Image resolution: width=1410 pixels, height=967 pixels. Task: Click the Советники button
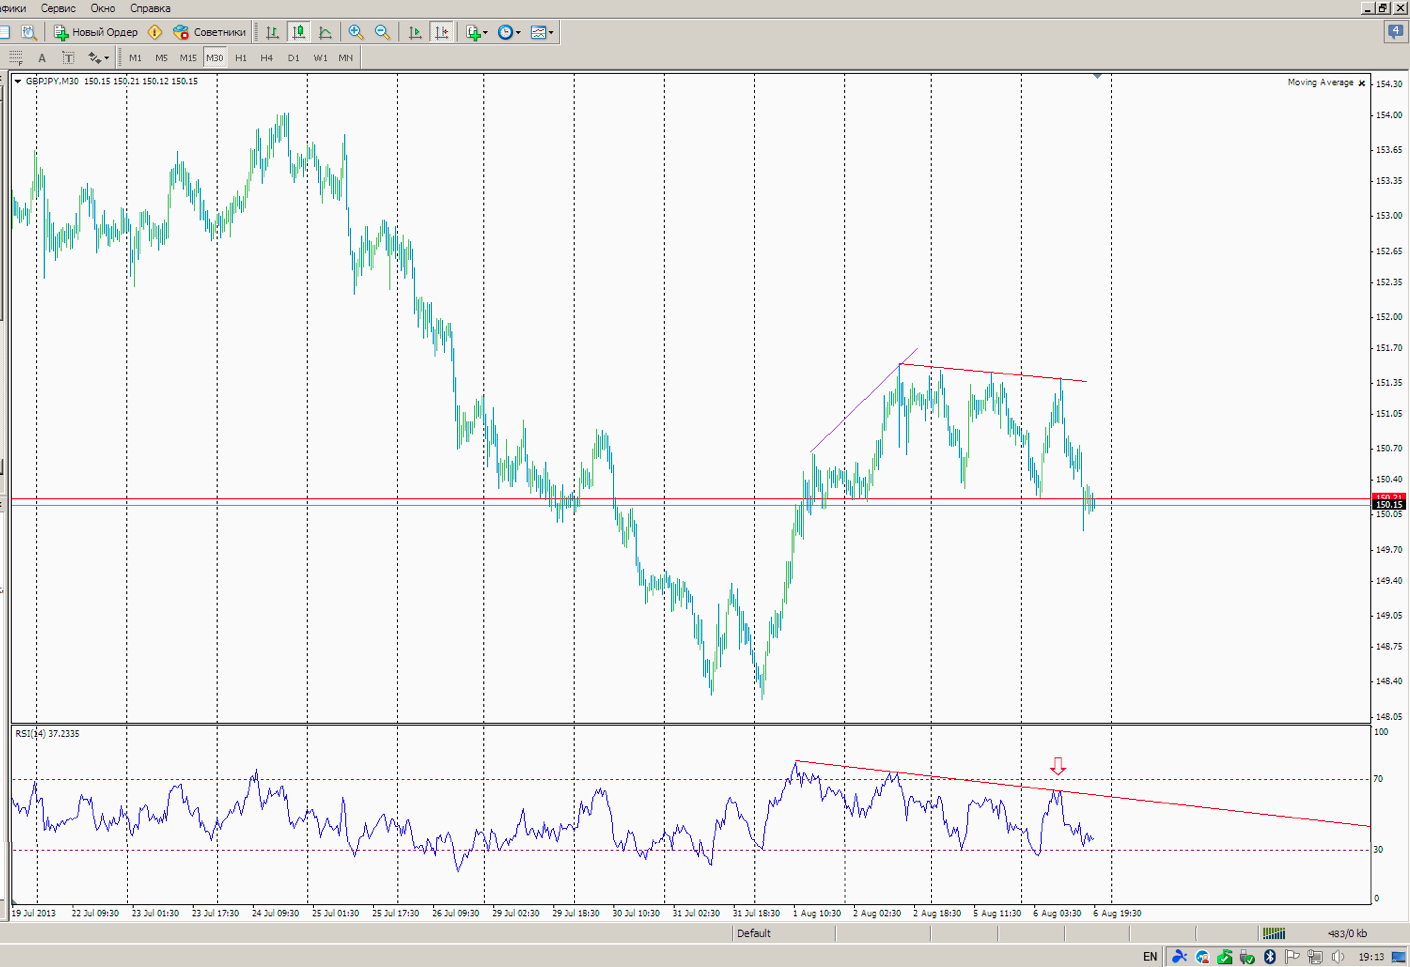209,32
